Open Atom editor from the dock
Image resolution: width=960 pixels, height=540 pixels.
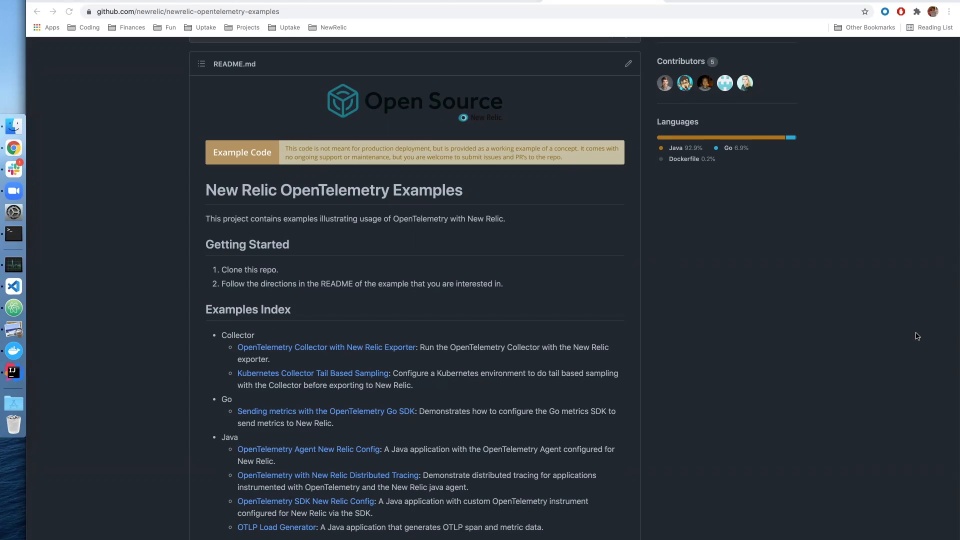tap(13, 308)
